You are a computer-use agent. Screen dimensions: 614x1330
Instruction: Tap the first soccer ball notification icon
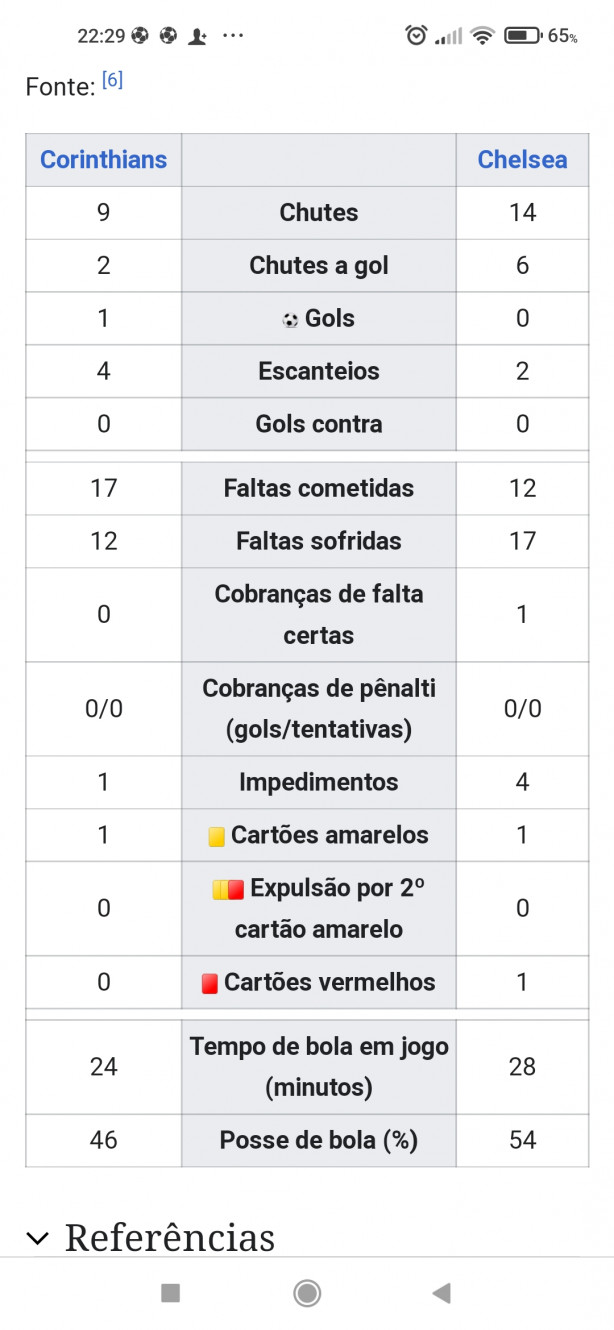pyautogui.click(x=139, y=36)
